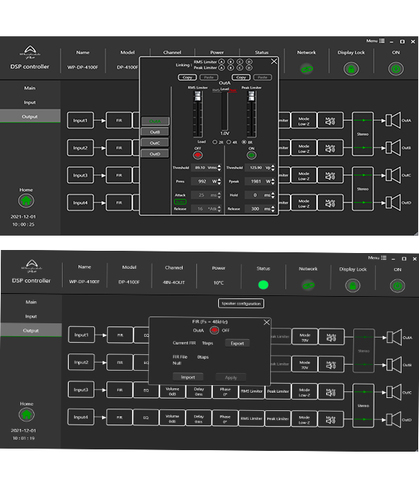Toggle the Display Lock icon in upper window
419x500 pixels.
coord(351,69)
